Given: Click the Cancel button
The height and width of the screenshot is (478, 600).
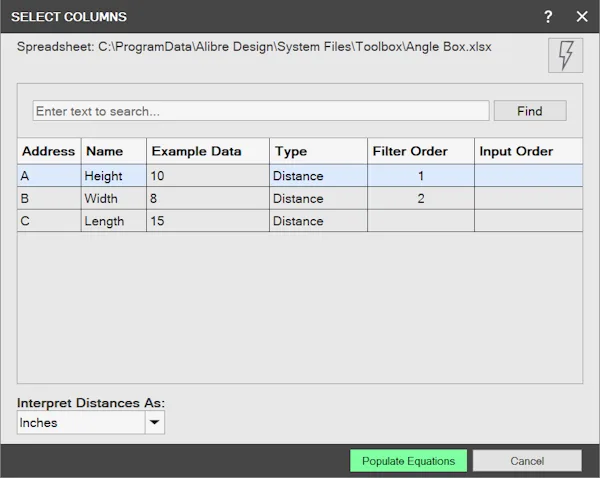Looking at the screenshot, I should click(527, 460).
